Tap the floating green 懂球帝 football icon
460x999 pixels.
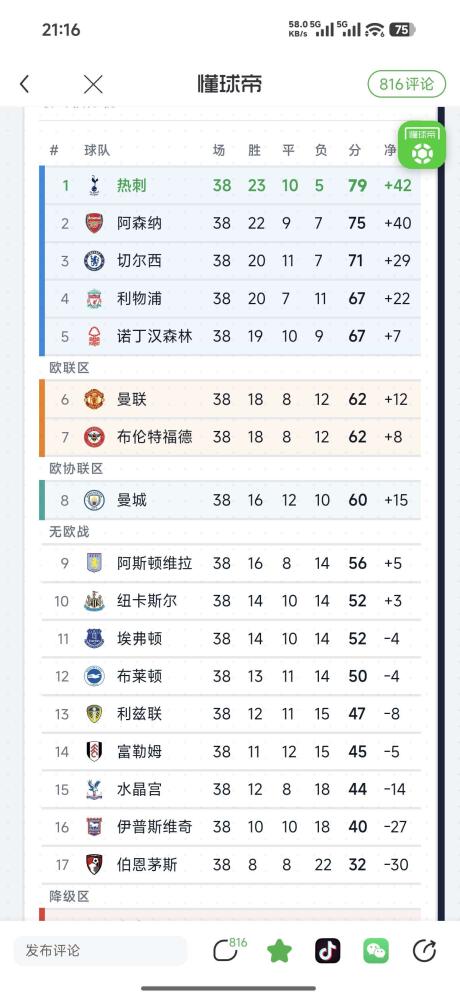pyautogui.click(x=420, y=145)
